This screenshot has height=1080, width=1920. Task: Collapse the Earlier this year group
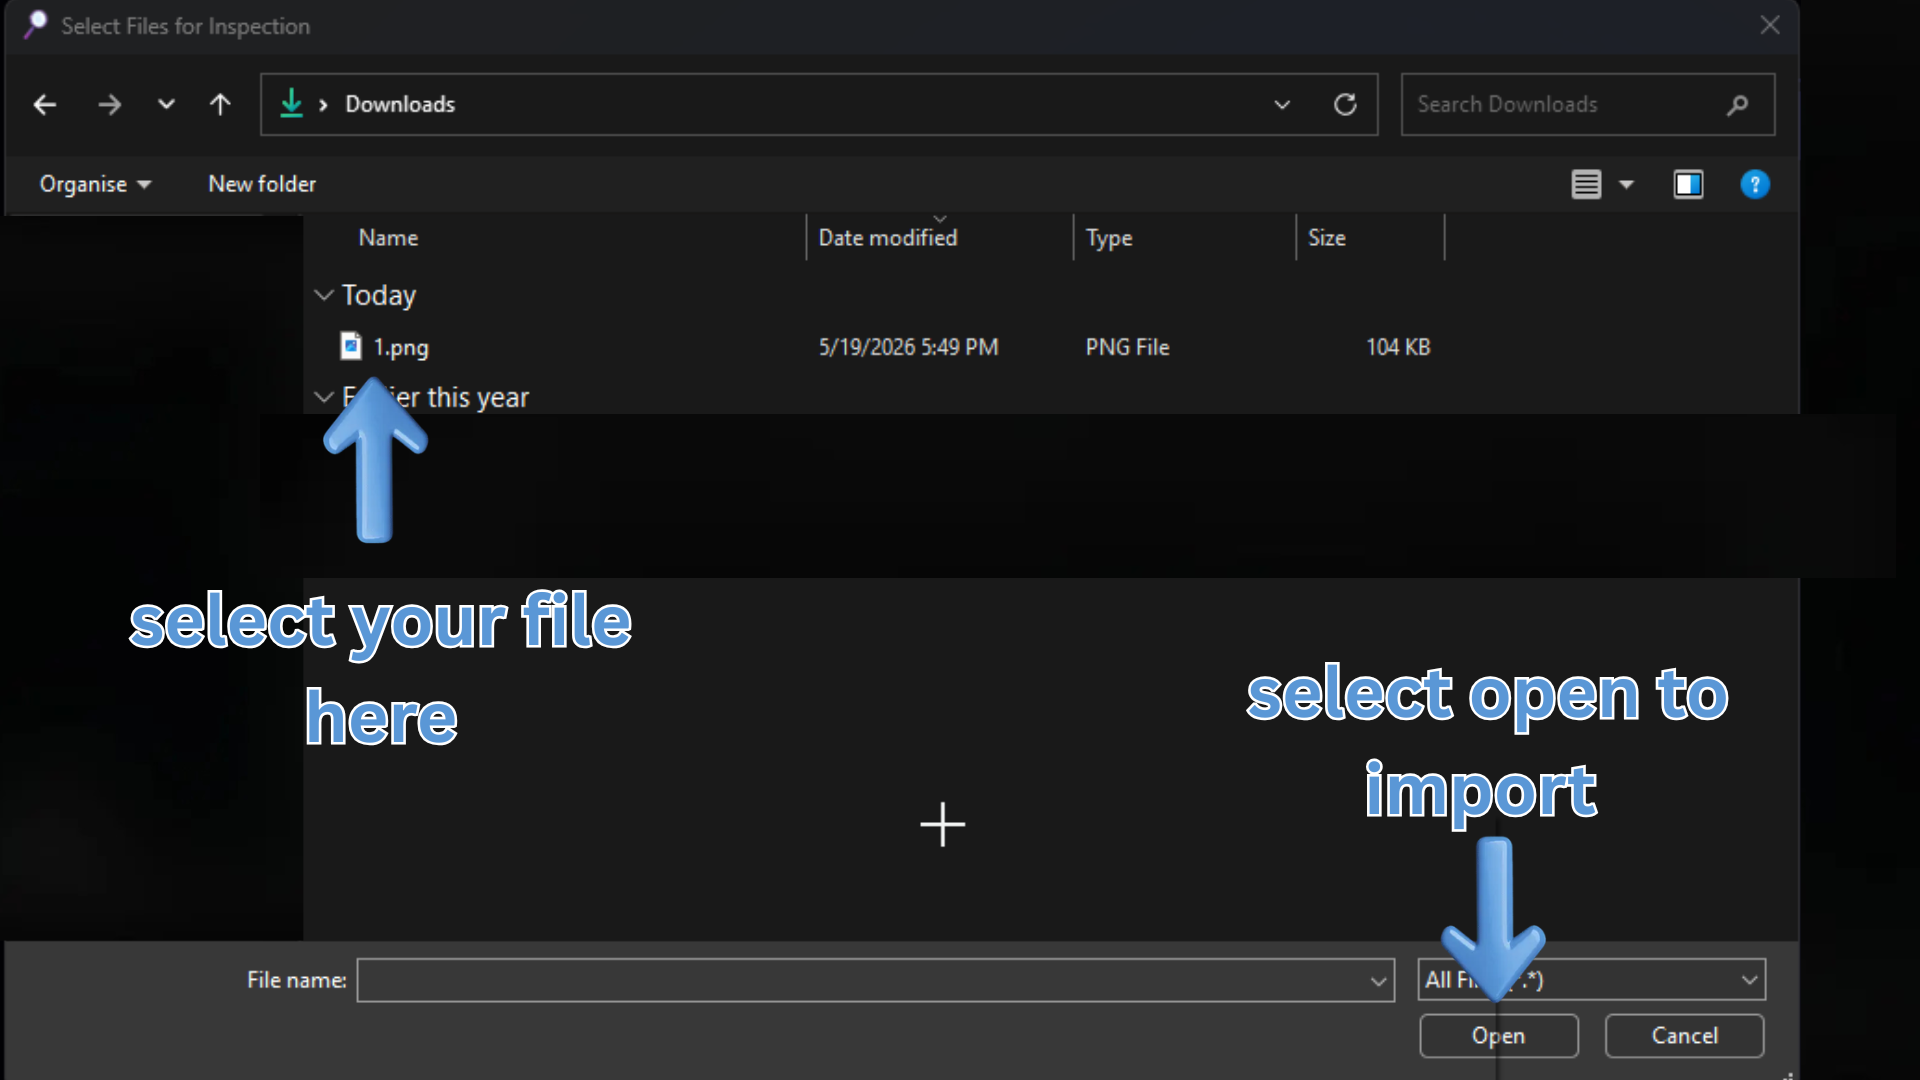(323, 397)
